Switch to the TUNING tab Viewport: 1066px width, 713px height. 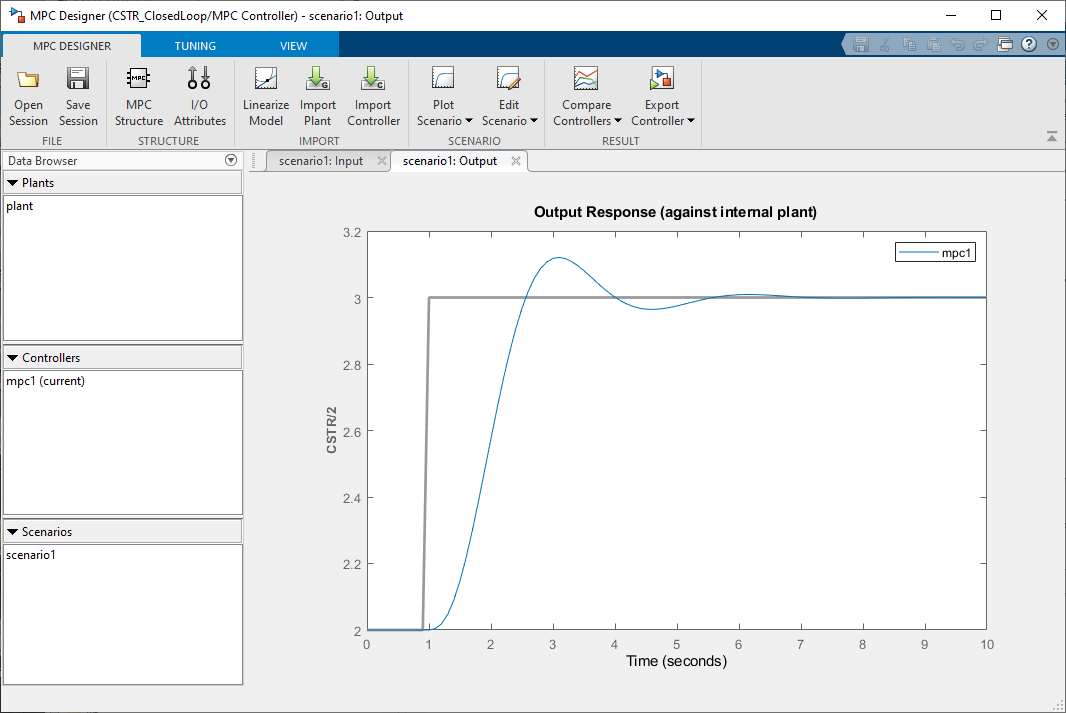click(x=195, y=46)
